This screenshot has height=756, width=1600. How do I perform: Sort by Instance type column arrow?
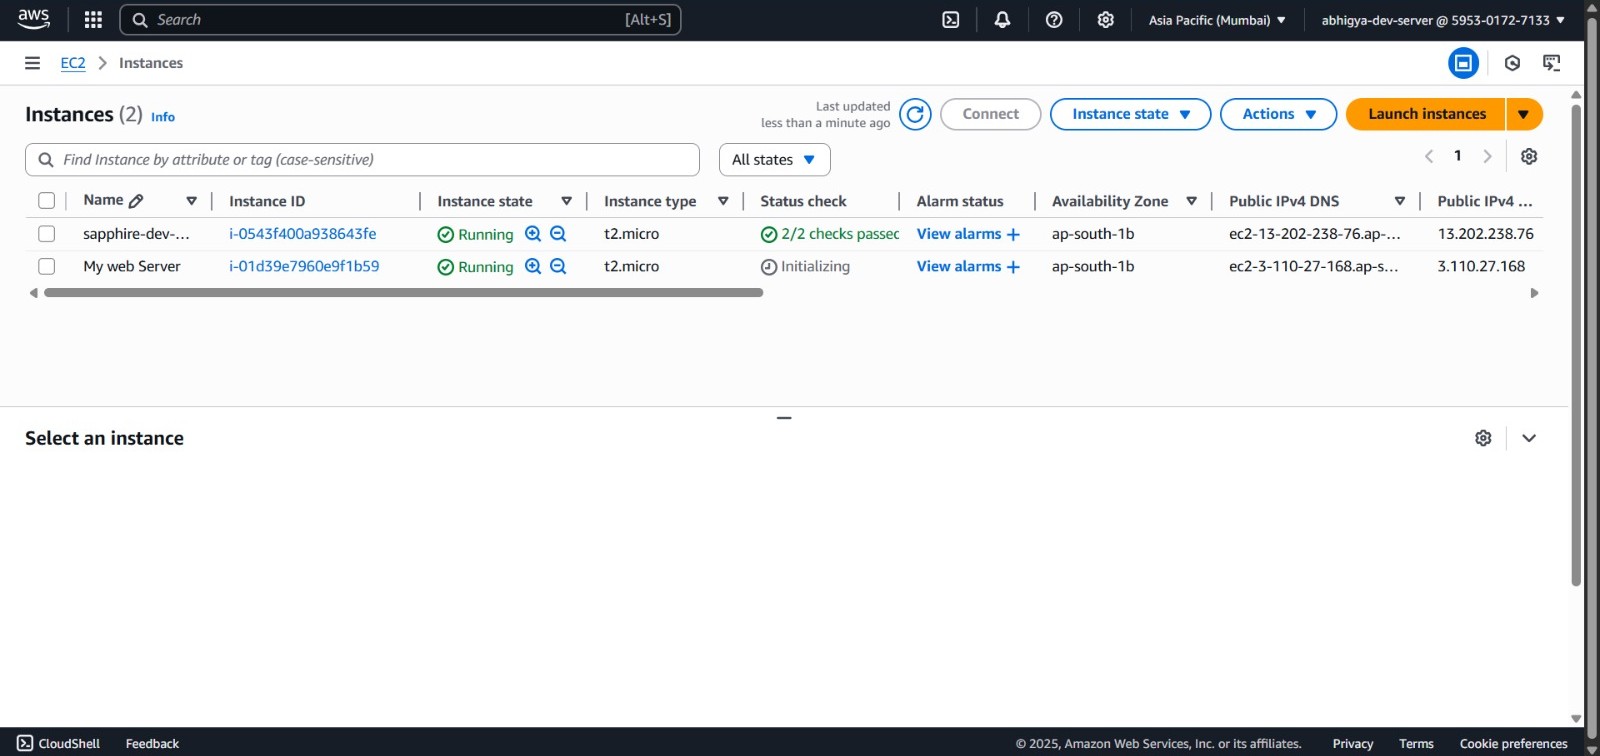(x=723, y=201)
